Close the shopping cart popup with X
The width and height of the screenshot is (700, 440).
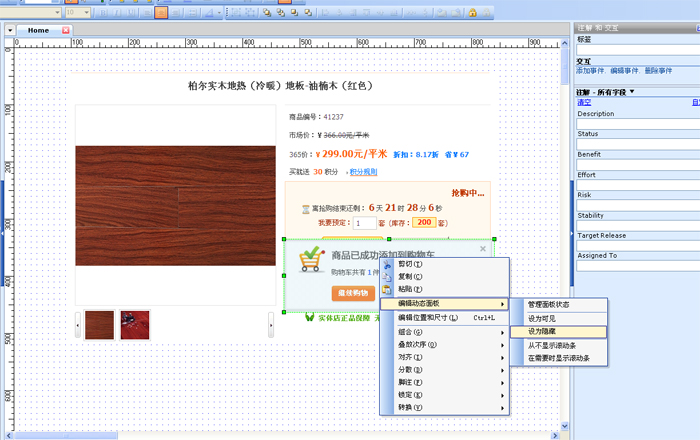coord(483,249)
